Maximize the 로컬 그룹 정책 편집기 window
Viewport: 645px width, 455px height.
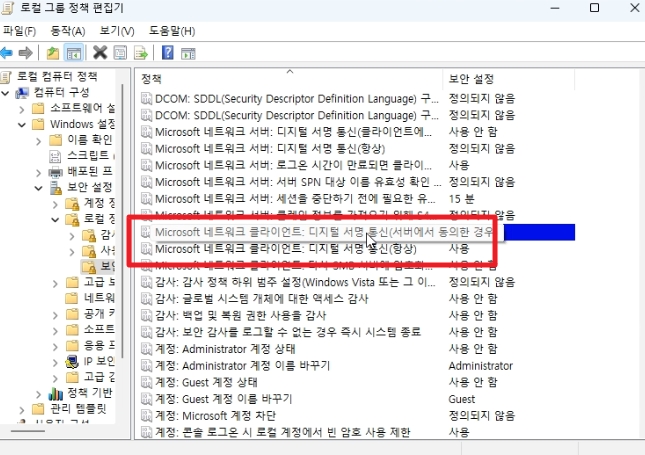pyautogui.click(x=594, y=8)
